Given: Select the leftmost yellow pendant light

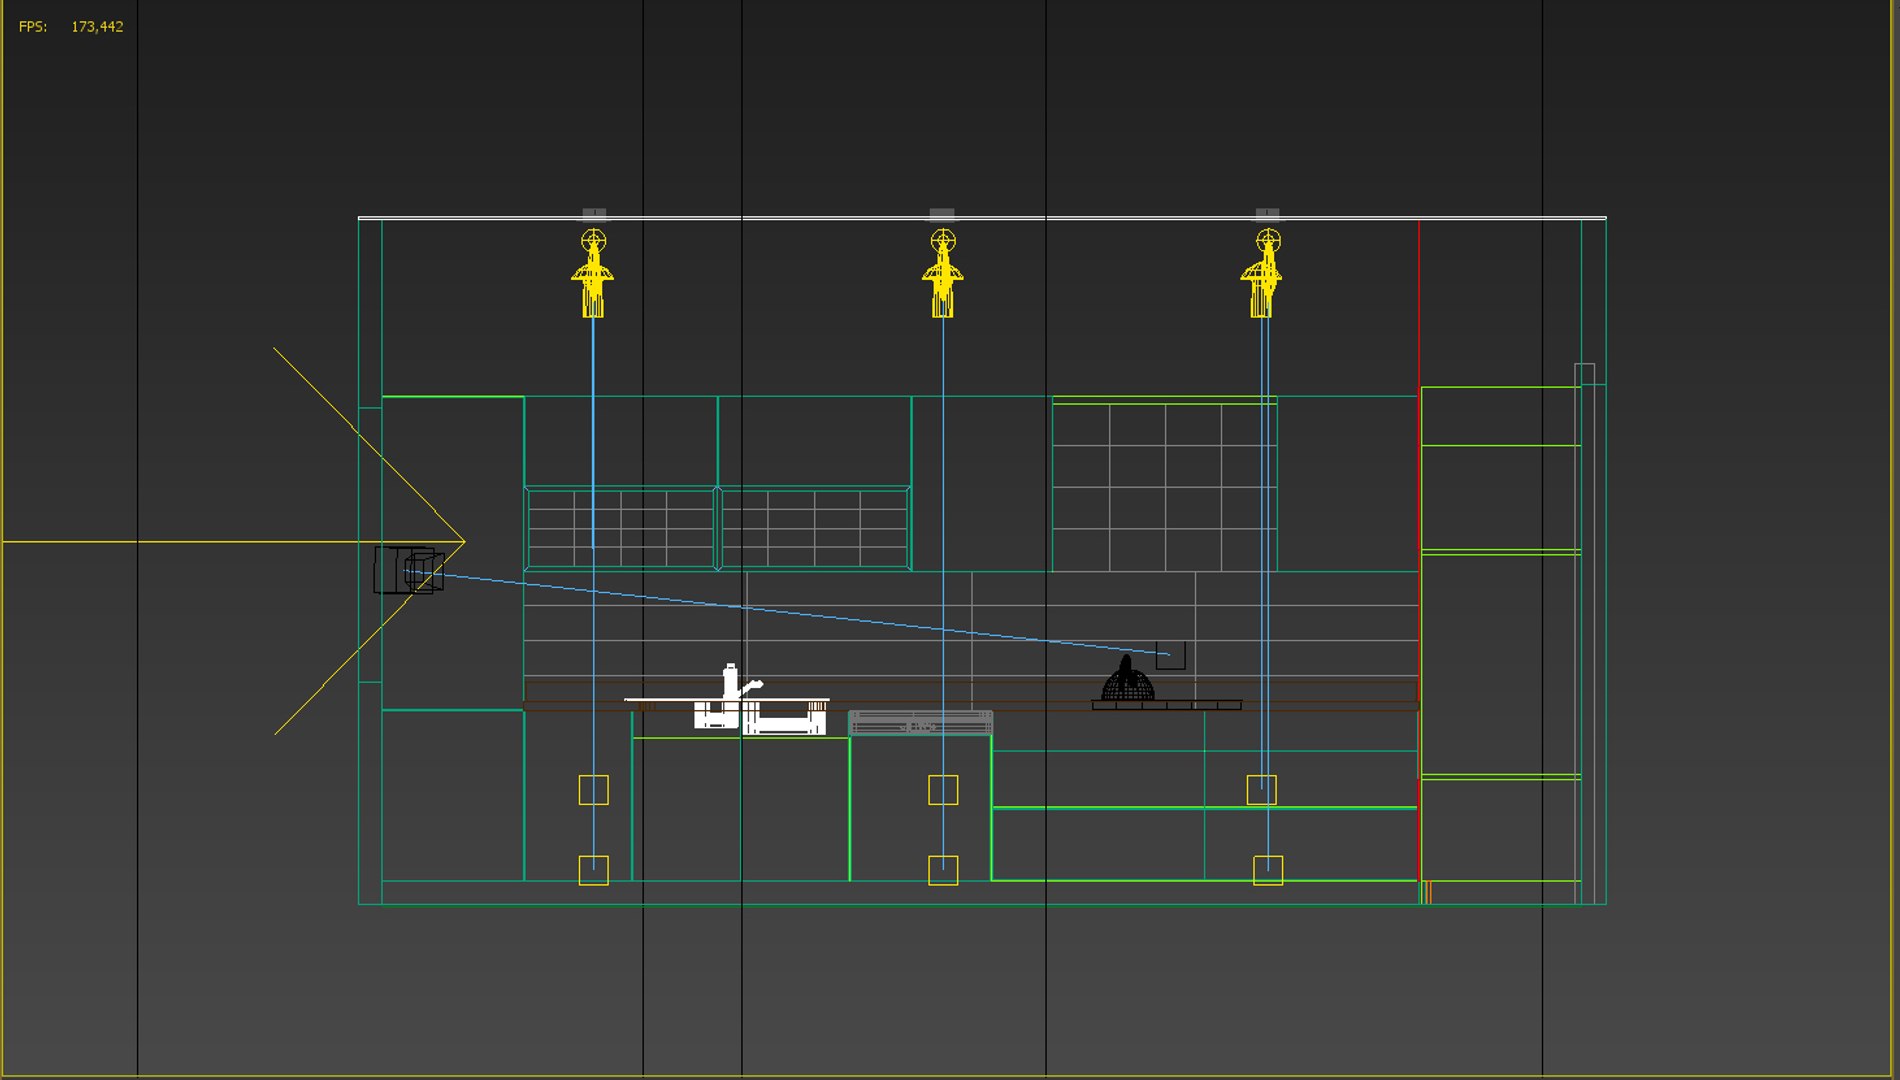Looking at the screenshot, I should pos(593,273).
